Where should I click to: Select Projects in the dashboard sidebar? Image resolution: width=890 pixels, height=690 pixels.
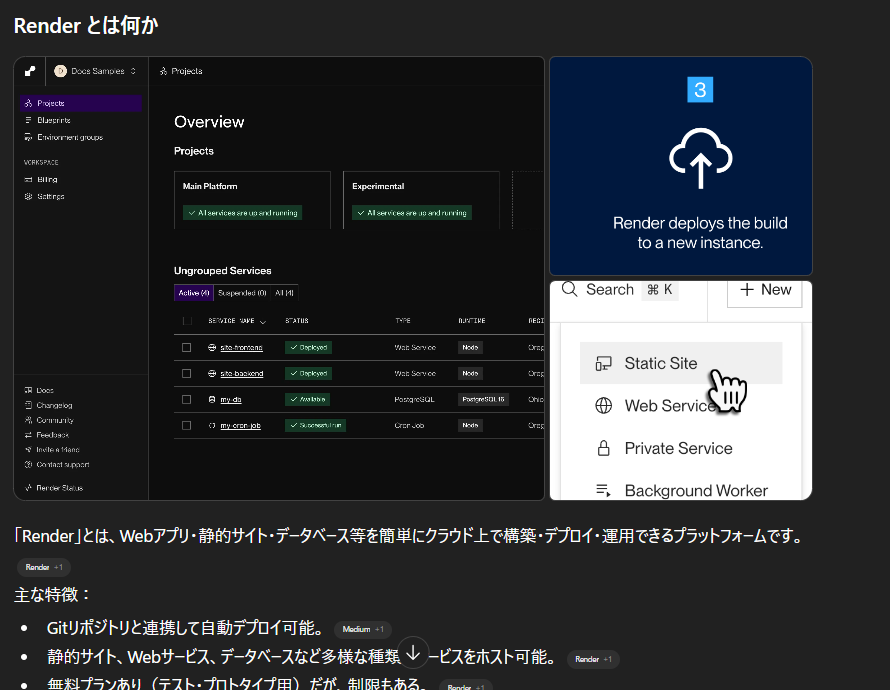(81, 103)
